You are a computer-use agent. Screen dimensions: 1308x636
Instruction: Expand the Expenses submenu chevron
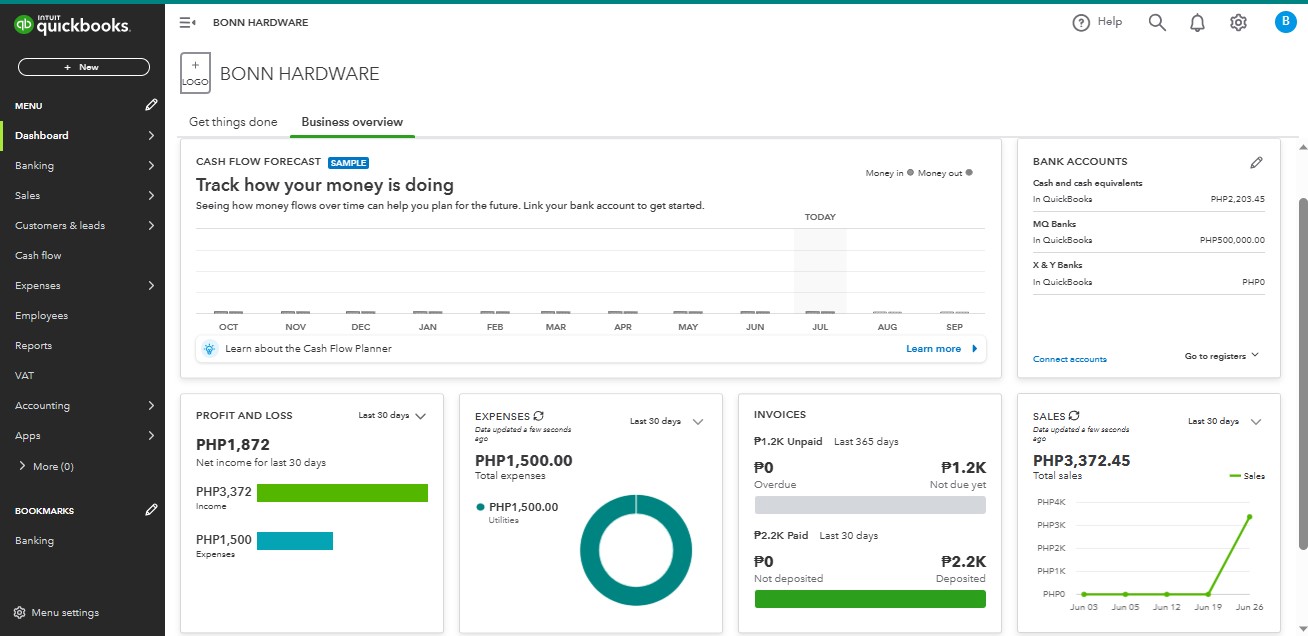(151, 286)
